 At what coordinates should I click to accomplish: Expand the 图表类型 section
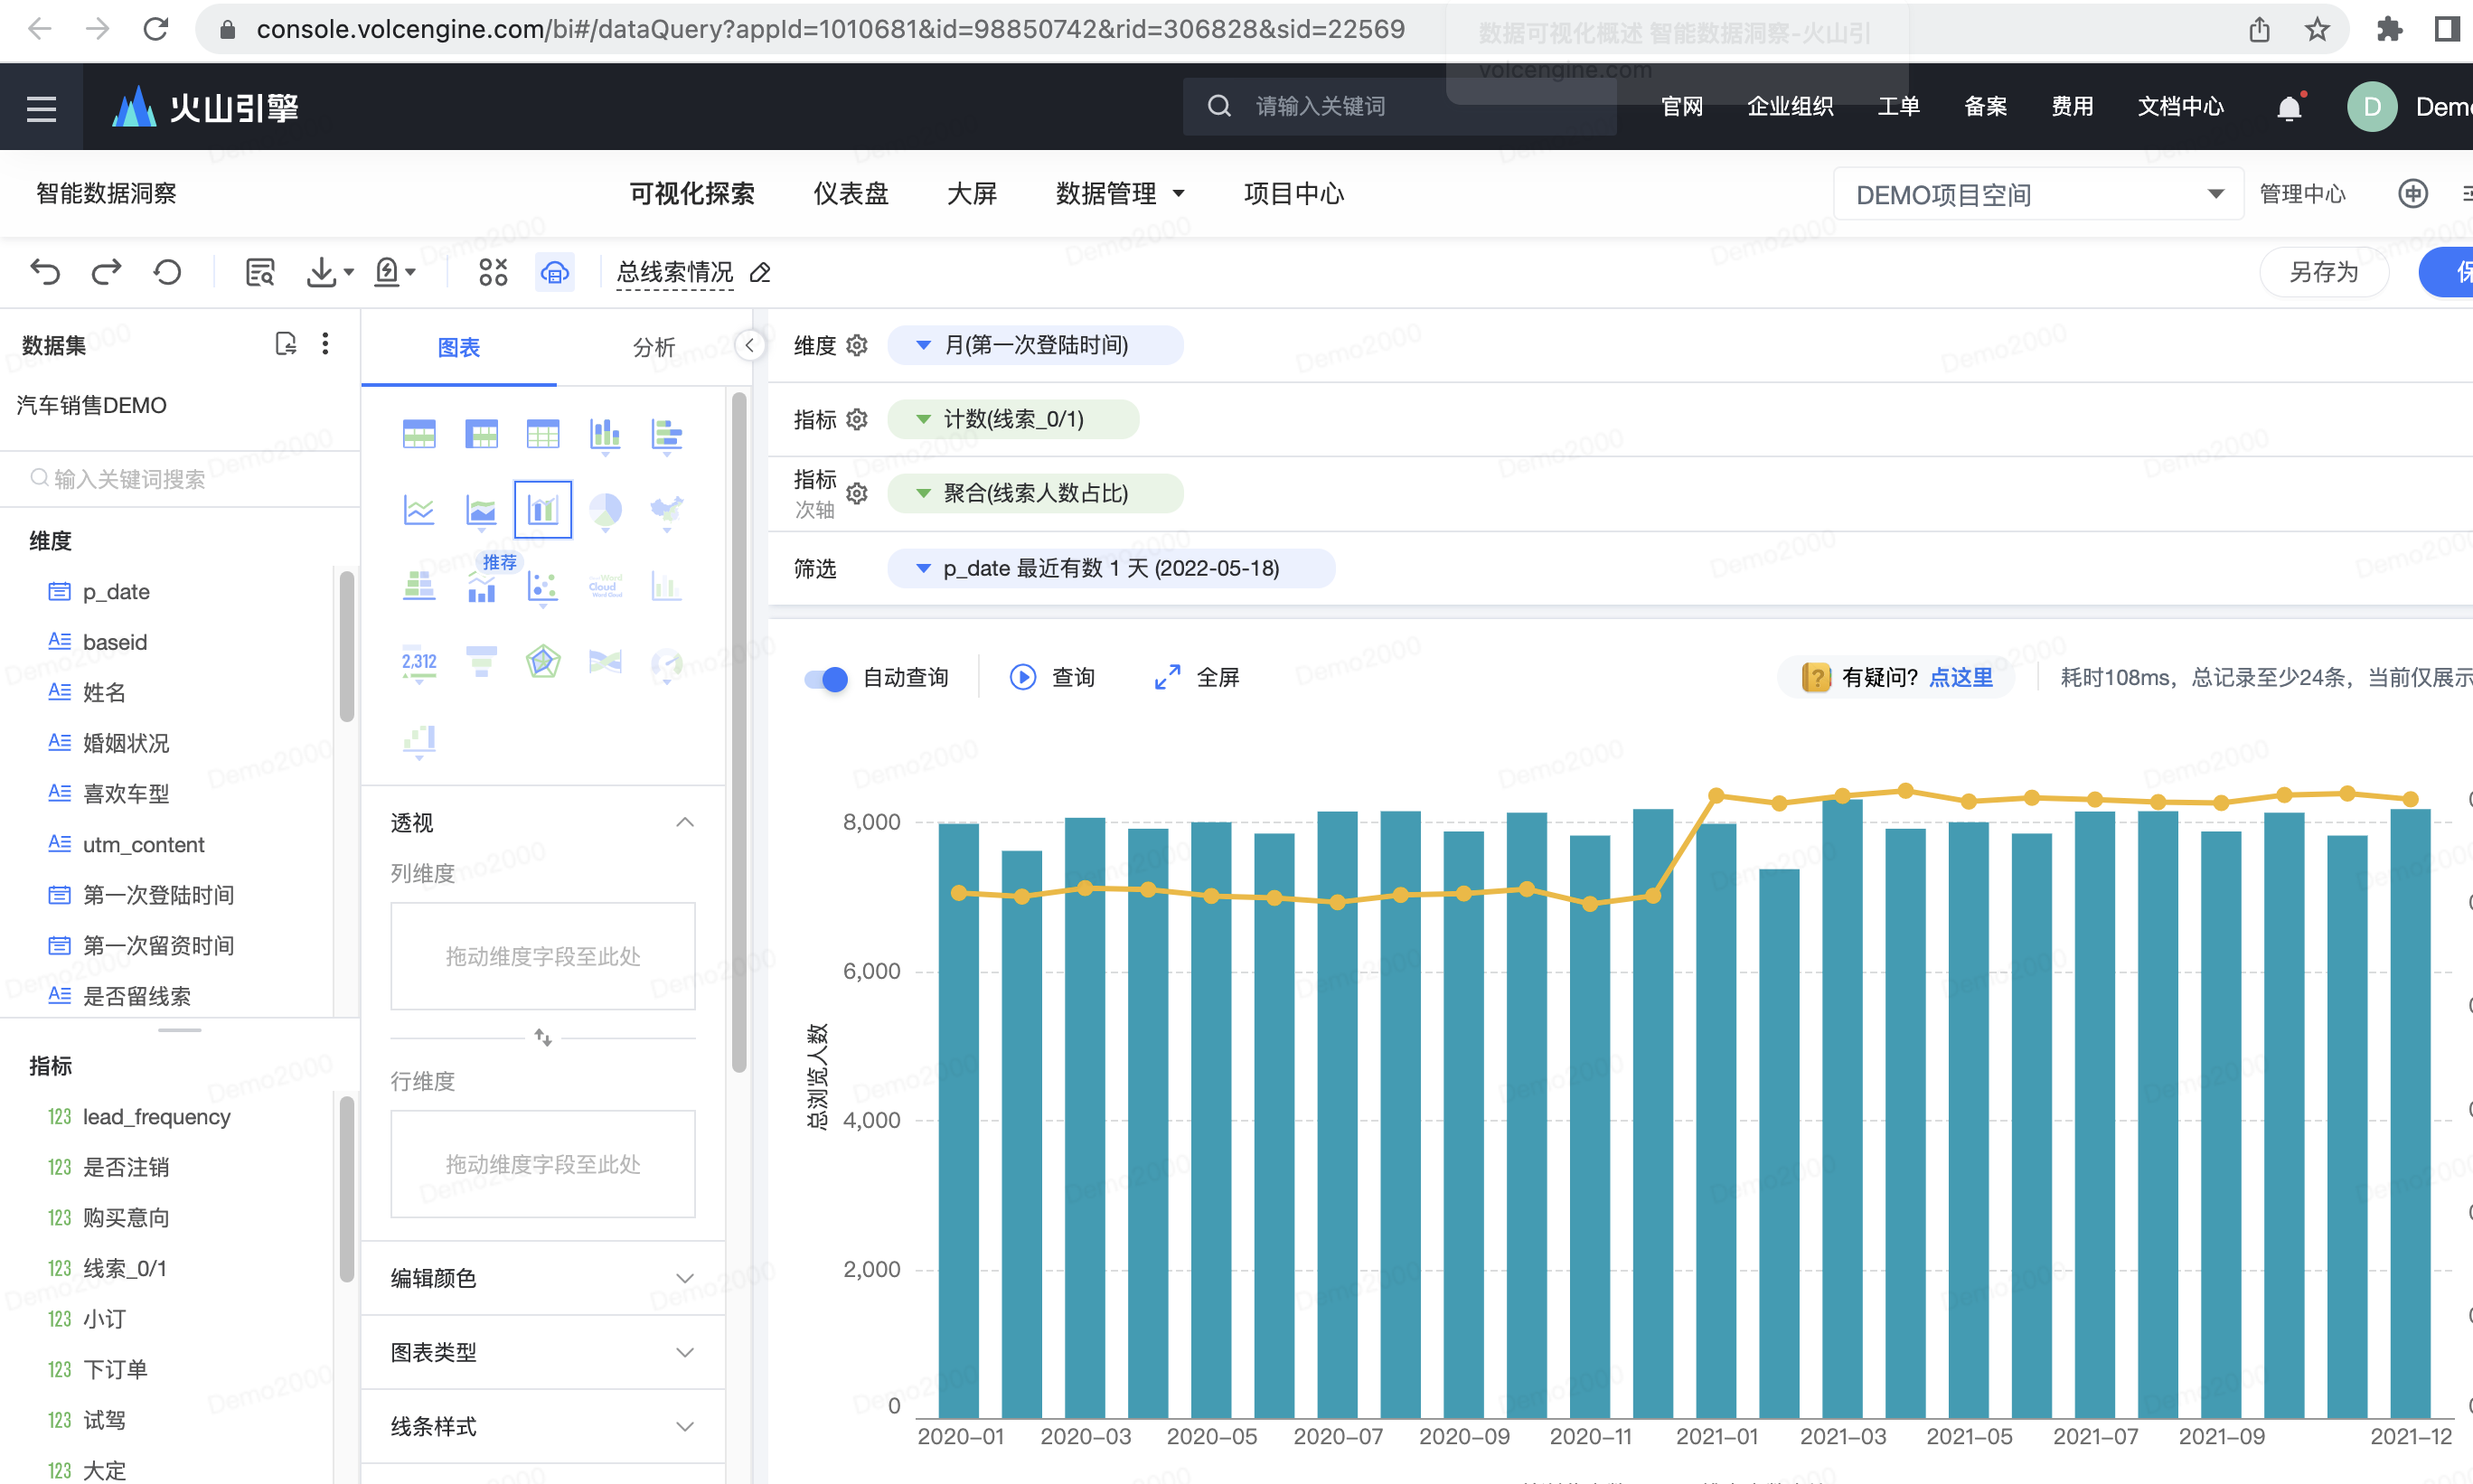click(685, 1352)
